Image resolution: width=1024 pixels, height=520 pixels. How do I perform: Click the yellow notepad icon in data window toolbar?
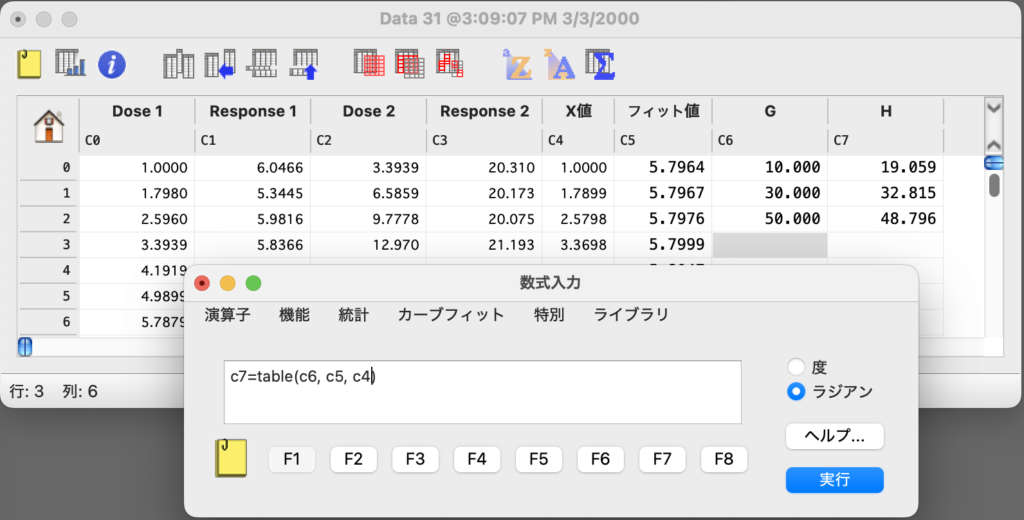[x=30, y=65]
